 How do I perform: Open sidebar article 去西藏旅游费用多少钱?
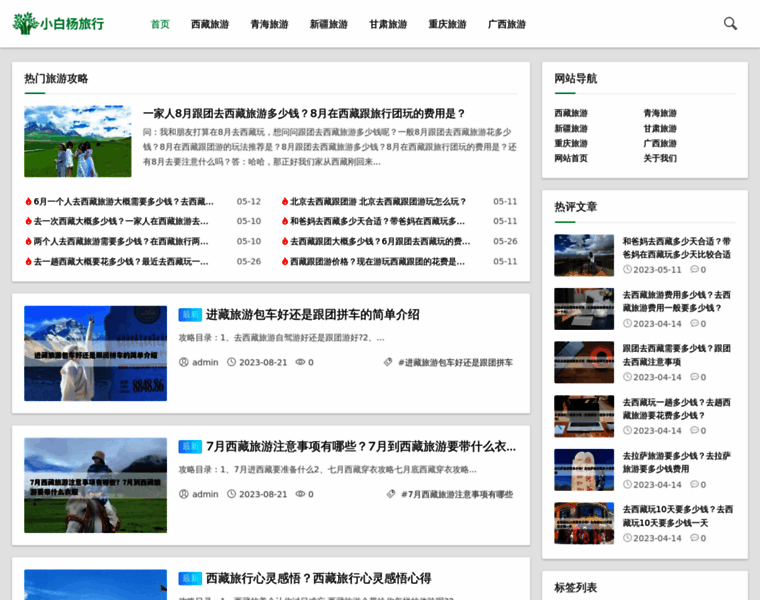(x=677, y=301)
